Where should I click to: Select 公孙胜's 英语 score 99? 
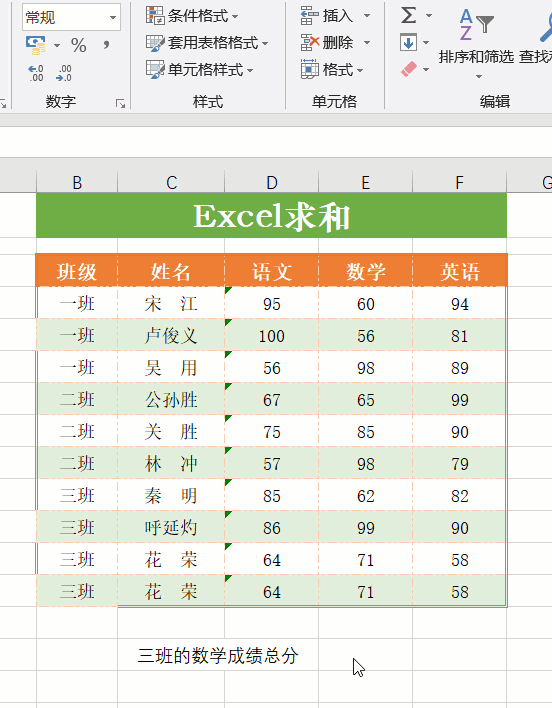(x=459, y=399)
